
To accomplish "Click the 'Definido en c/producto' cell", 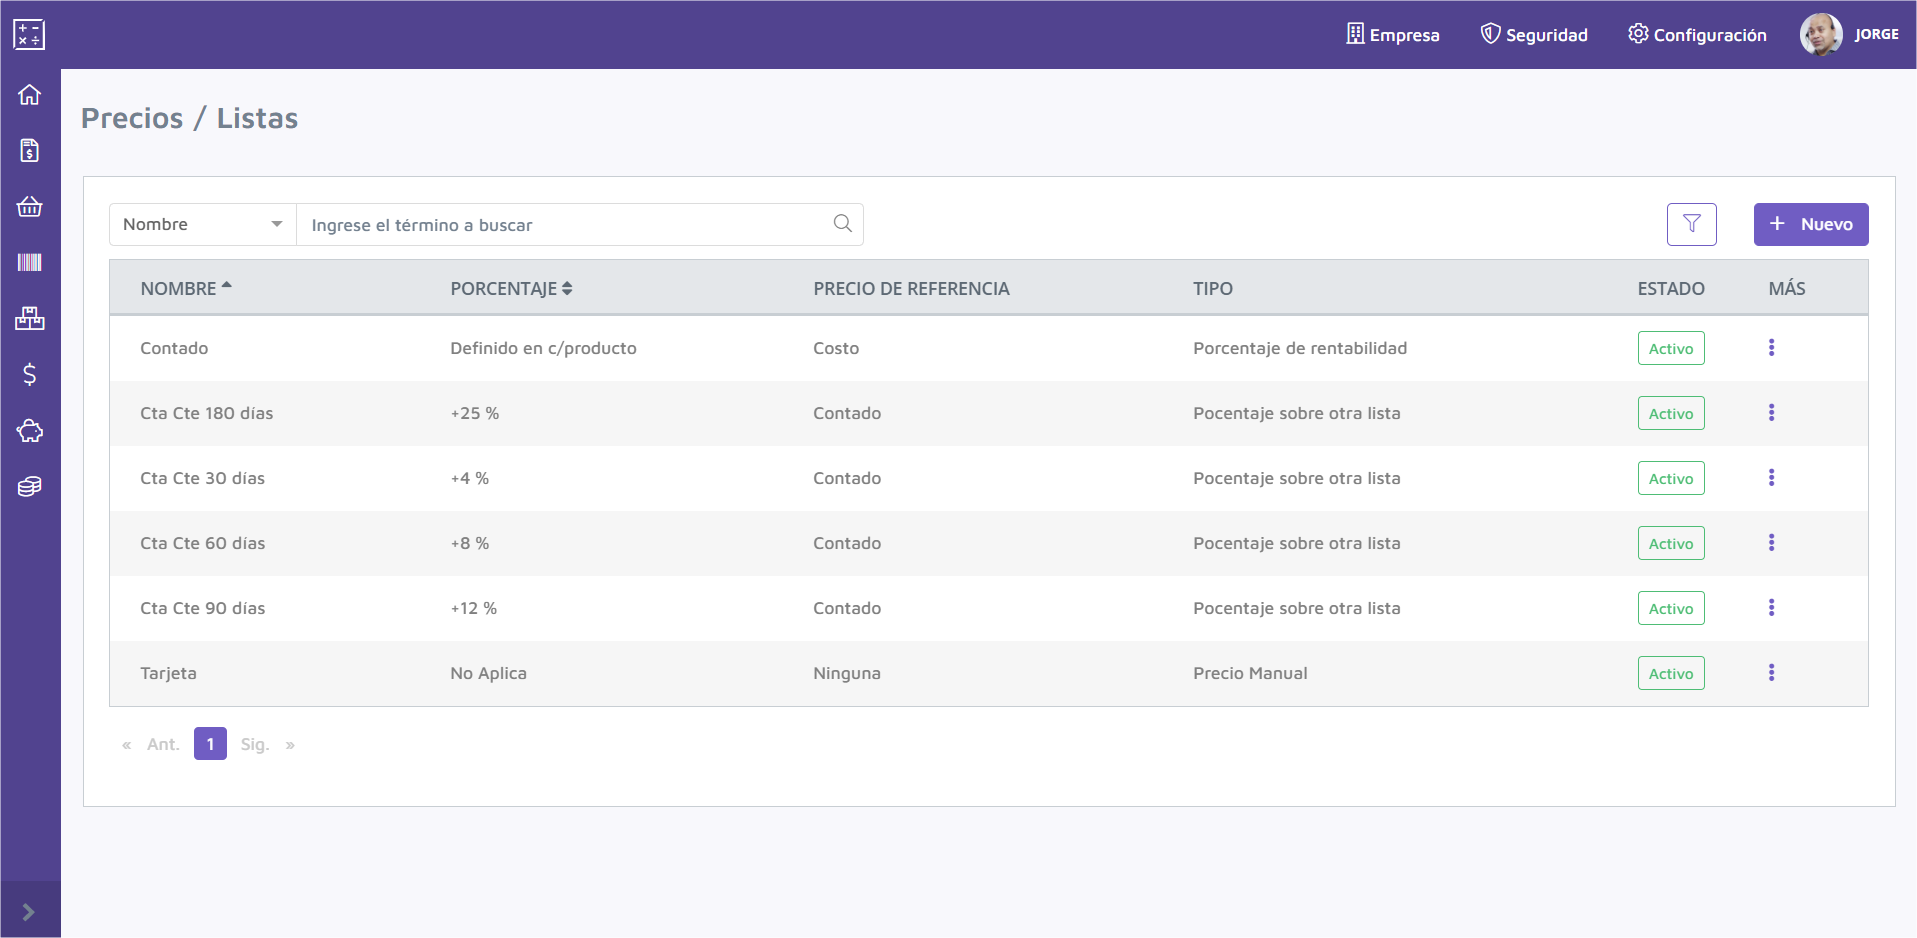I will [x=543, y=348].
